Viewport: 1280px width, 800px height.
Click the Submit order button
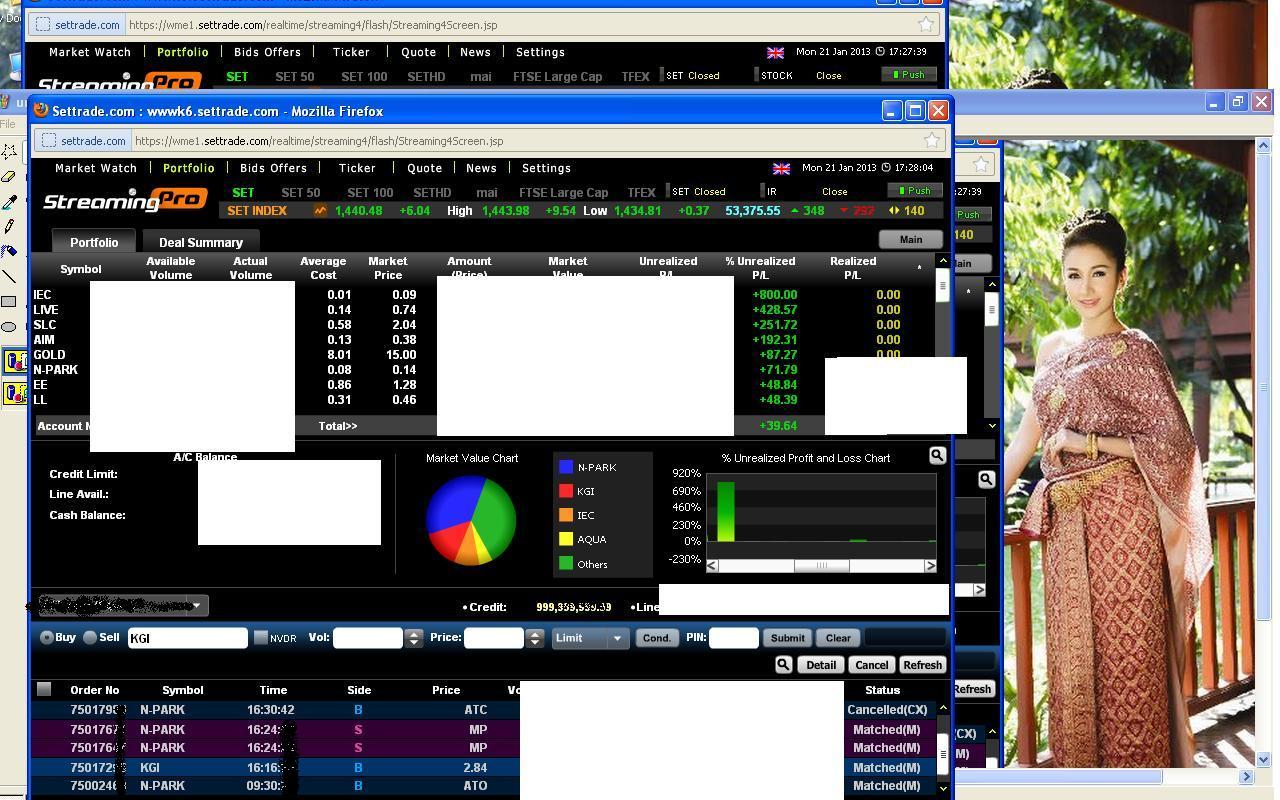[787, 637]
